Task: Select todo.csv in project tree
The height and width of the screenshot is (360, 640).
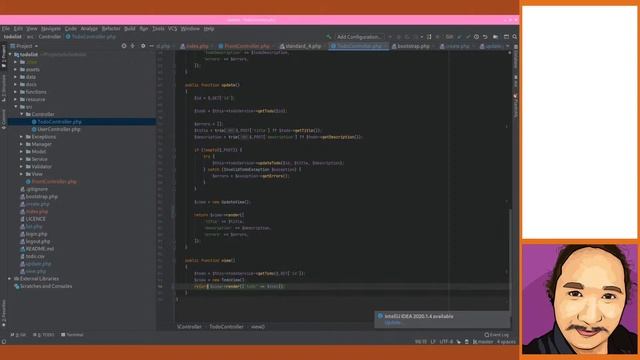Action: tap(35, 256)
